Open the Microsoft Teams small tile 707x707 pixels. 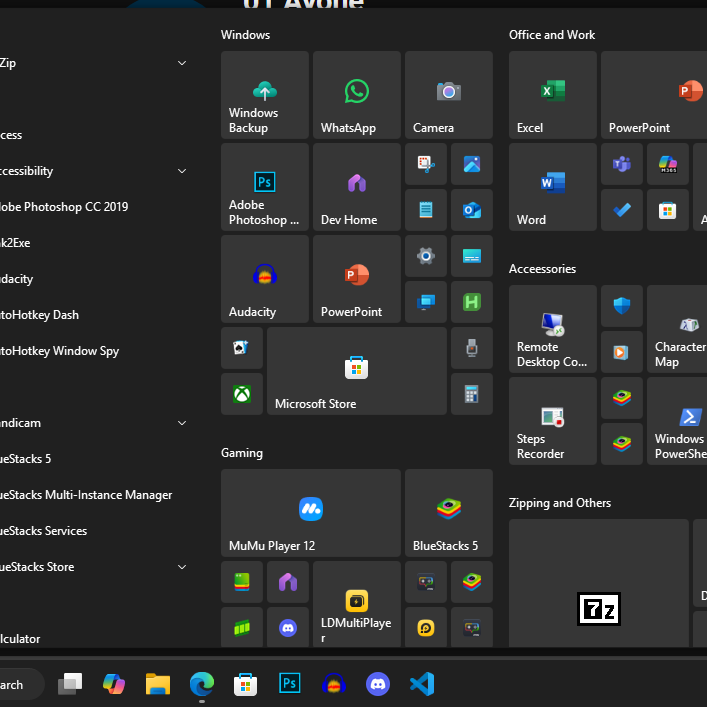pyautogui.click(x=622, y=164)
